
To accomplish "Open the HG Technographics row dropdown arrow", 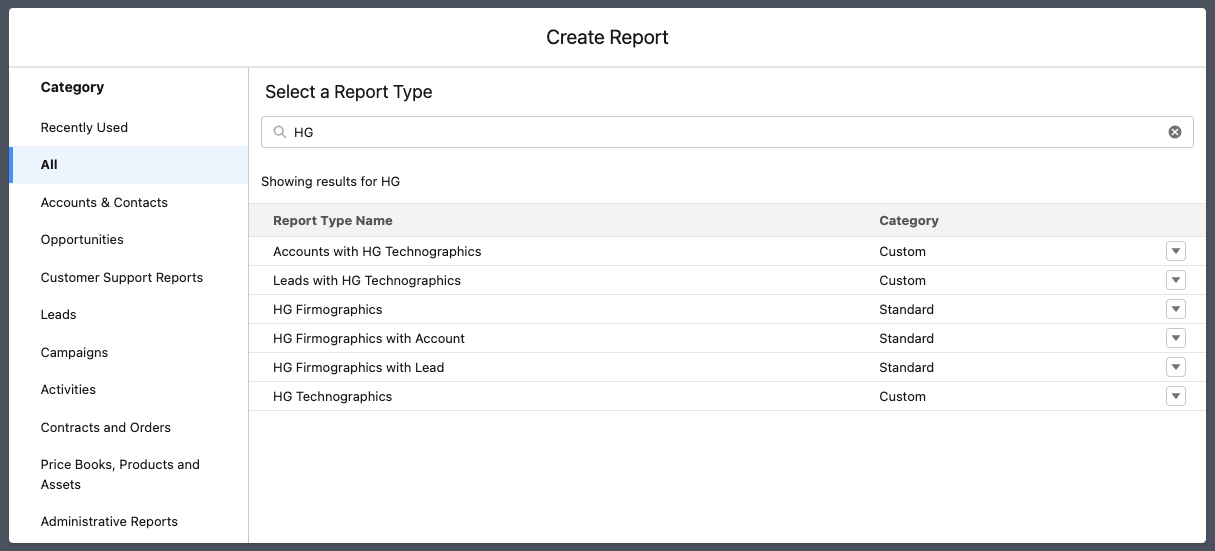I will coord(1175,397).
